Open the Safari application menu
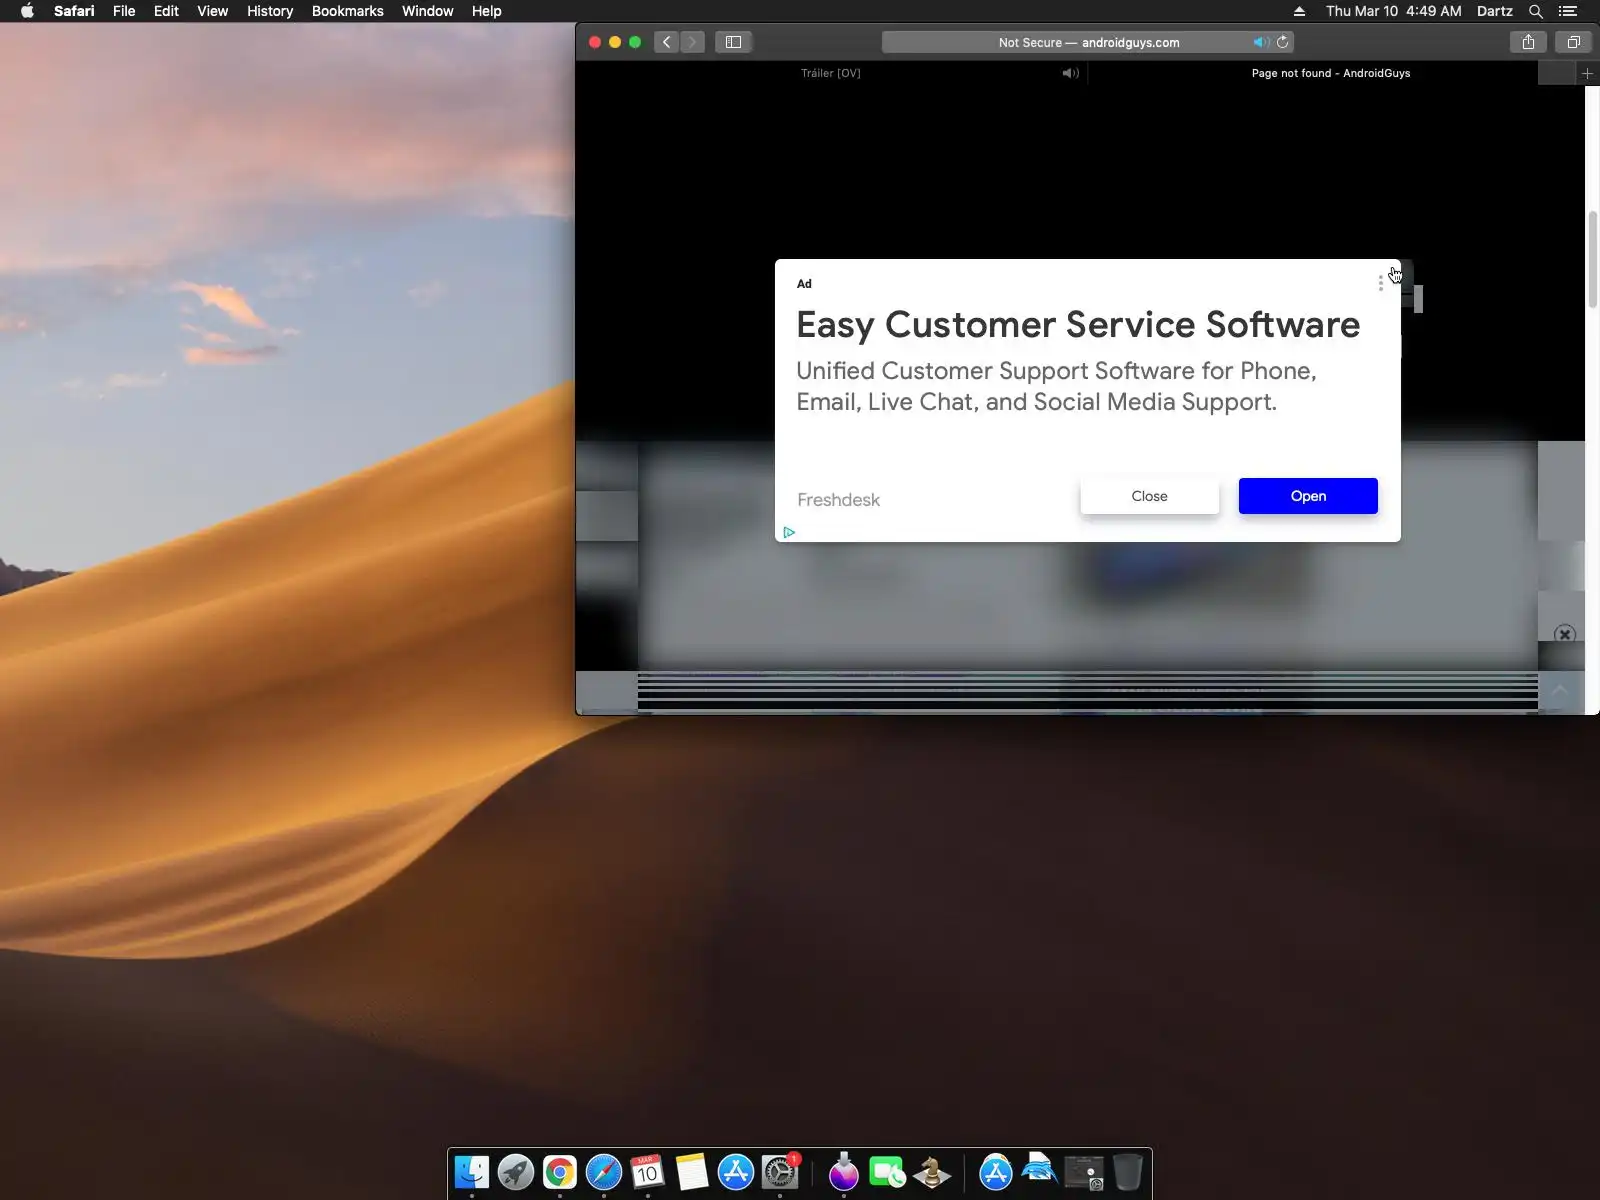This screenshot has width=1600, height=1200. coord(74,11)
